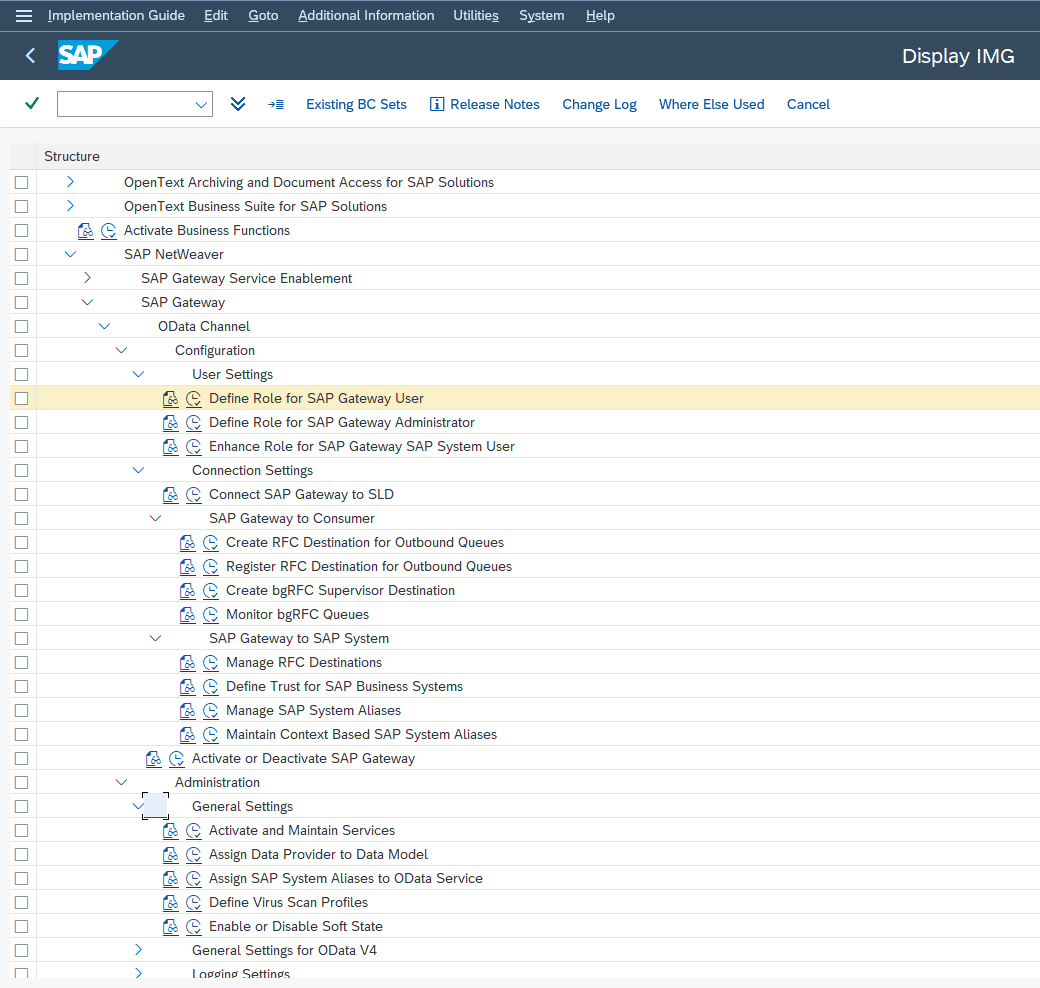Open documentation for Enable or Disable Soft State
The height and width of the screenshot is (988, 1040).
[170, 926]
